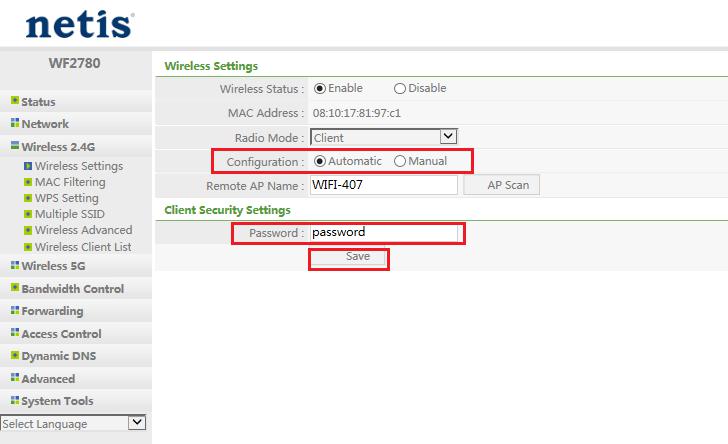Click the icon beside Bandwidth Control
The width and height of the screenshot is (728, 444).
[x=14, y=288]
